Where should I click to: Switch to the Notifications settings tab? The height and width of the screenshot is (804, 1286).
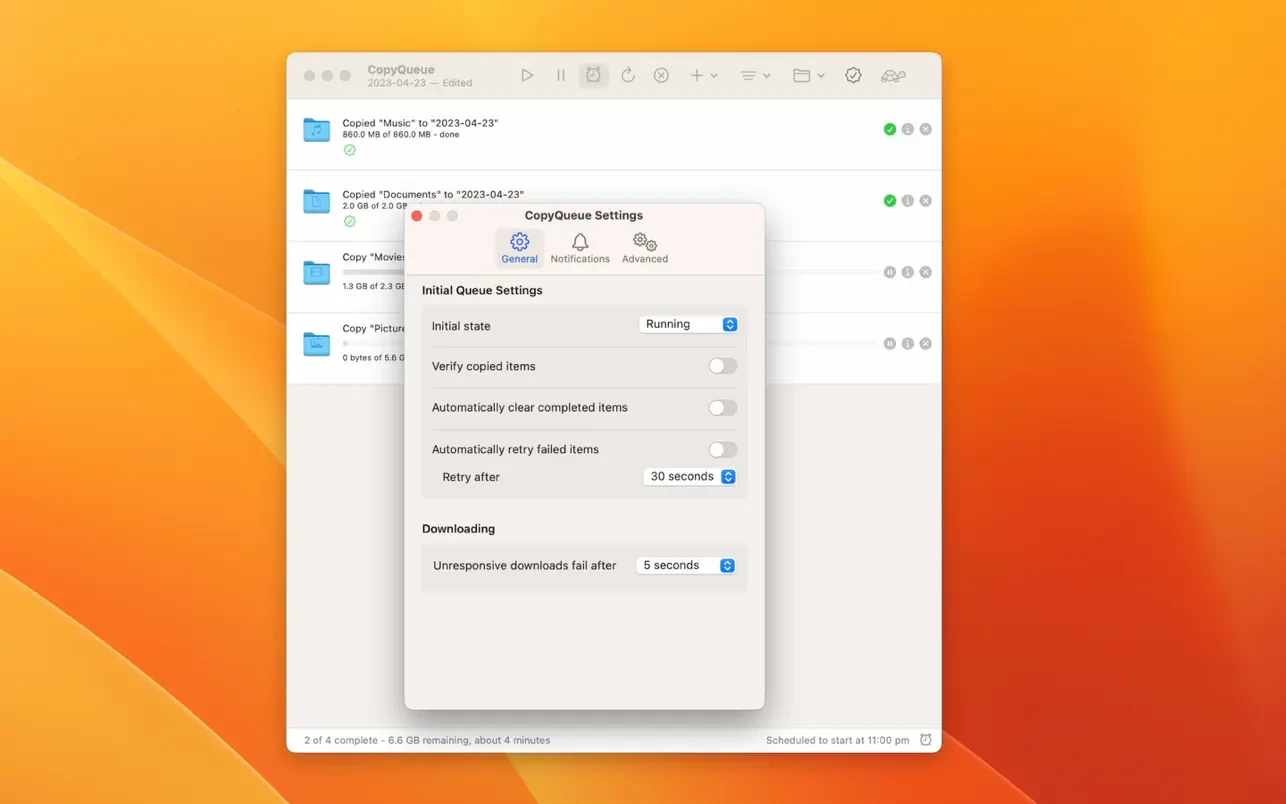click(580, 248)
